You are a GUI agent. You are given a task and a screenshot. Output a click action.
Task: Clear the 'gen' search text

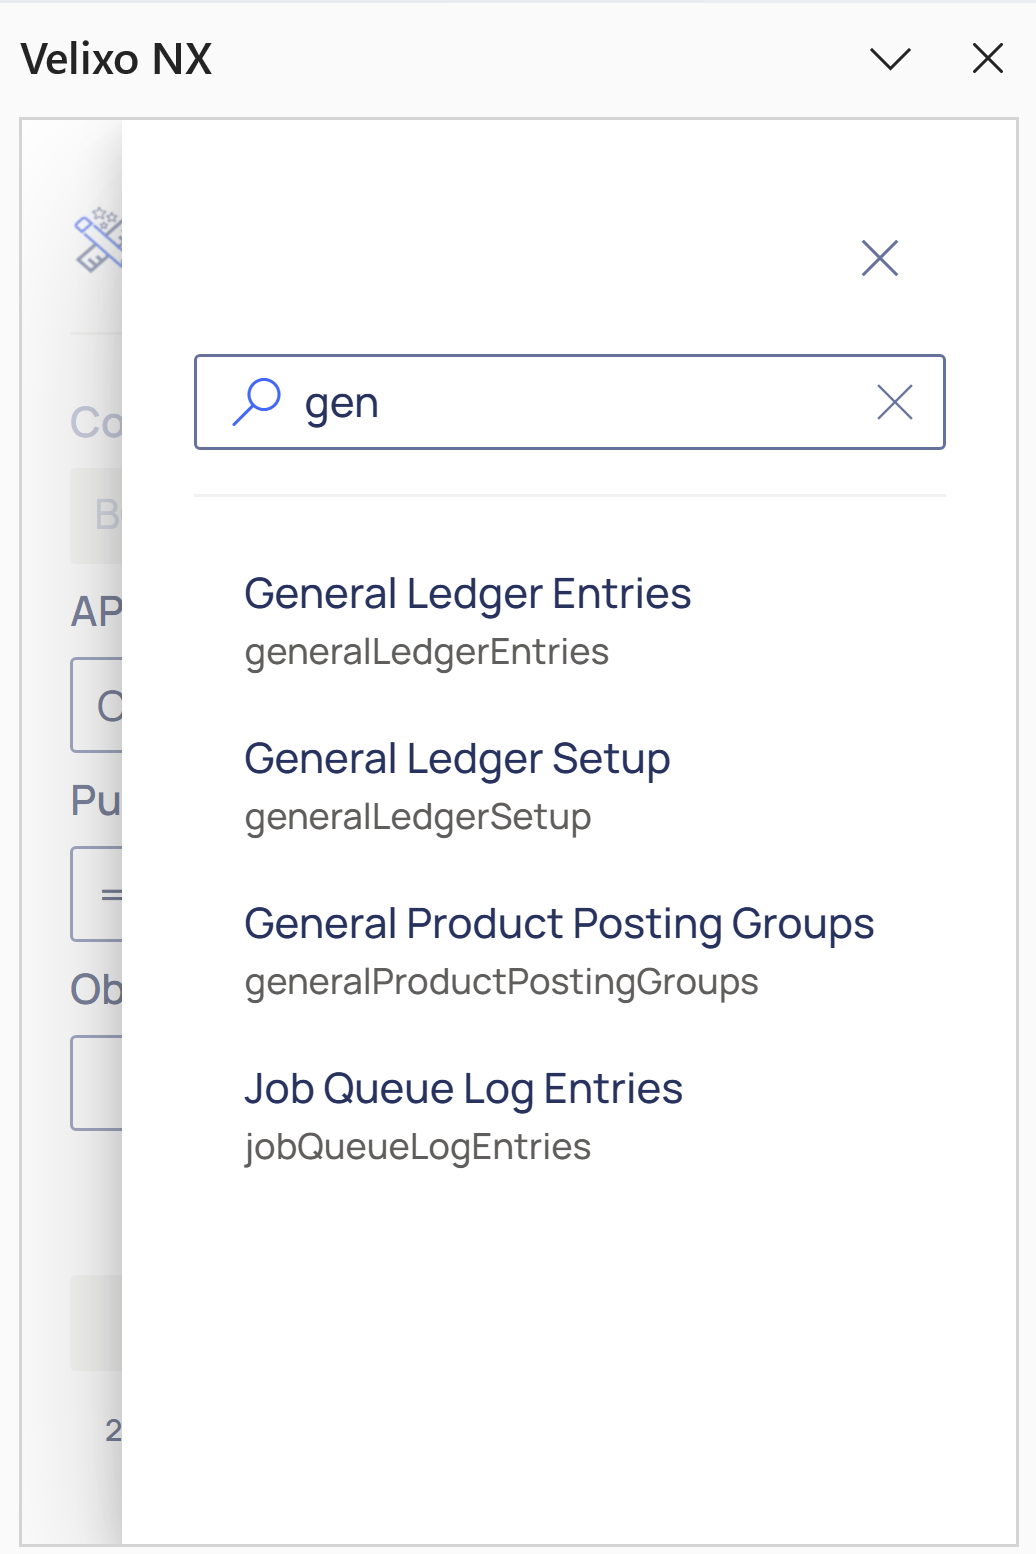894,403
